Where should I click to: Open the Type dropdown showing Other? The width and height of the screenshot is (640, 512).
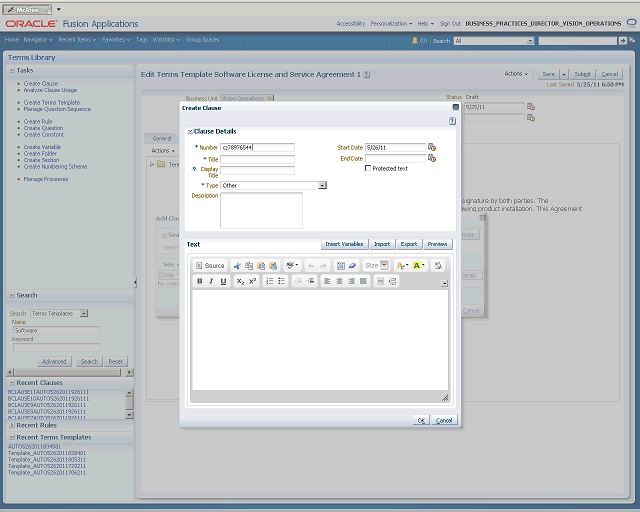point(322,185)
